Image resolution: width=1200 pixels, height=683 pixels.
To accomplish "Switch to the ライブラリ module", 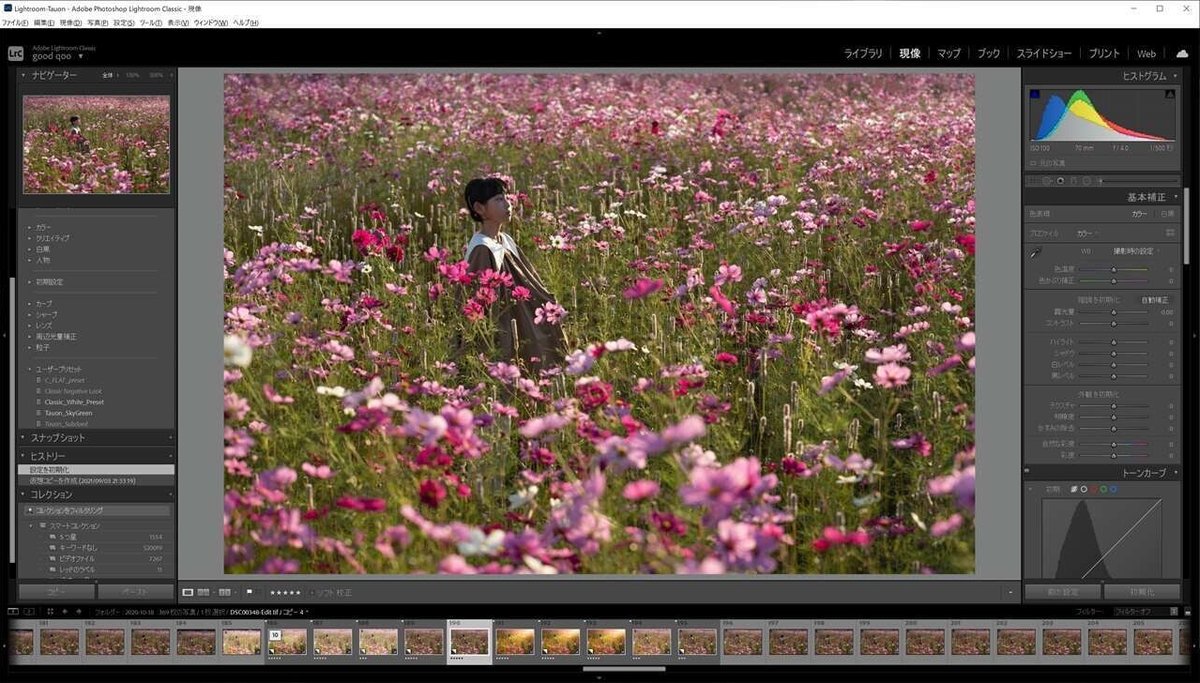I will tap(863, 53).
